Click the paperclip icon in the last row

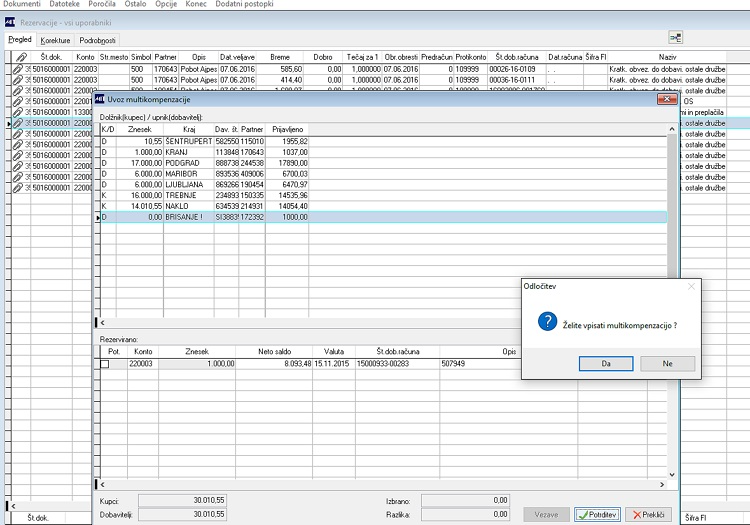click(x=20, y=187)
